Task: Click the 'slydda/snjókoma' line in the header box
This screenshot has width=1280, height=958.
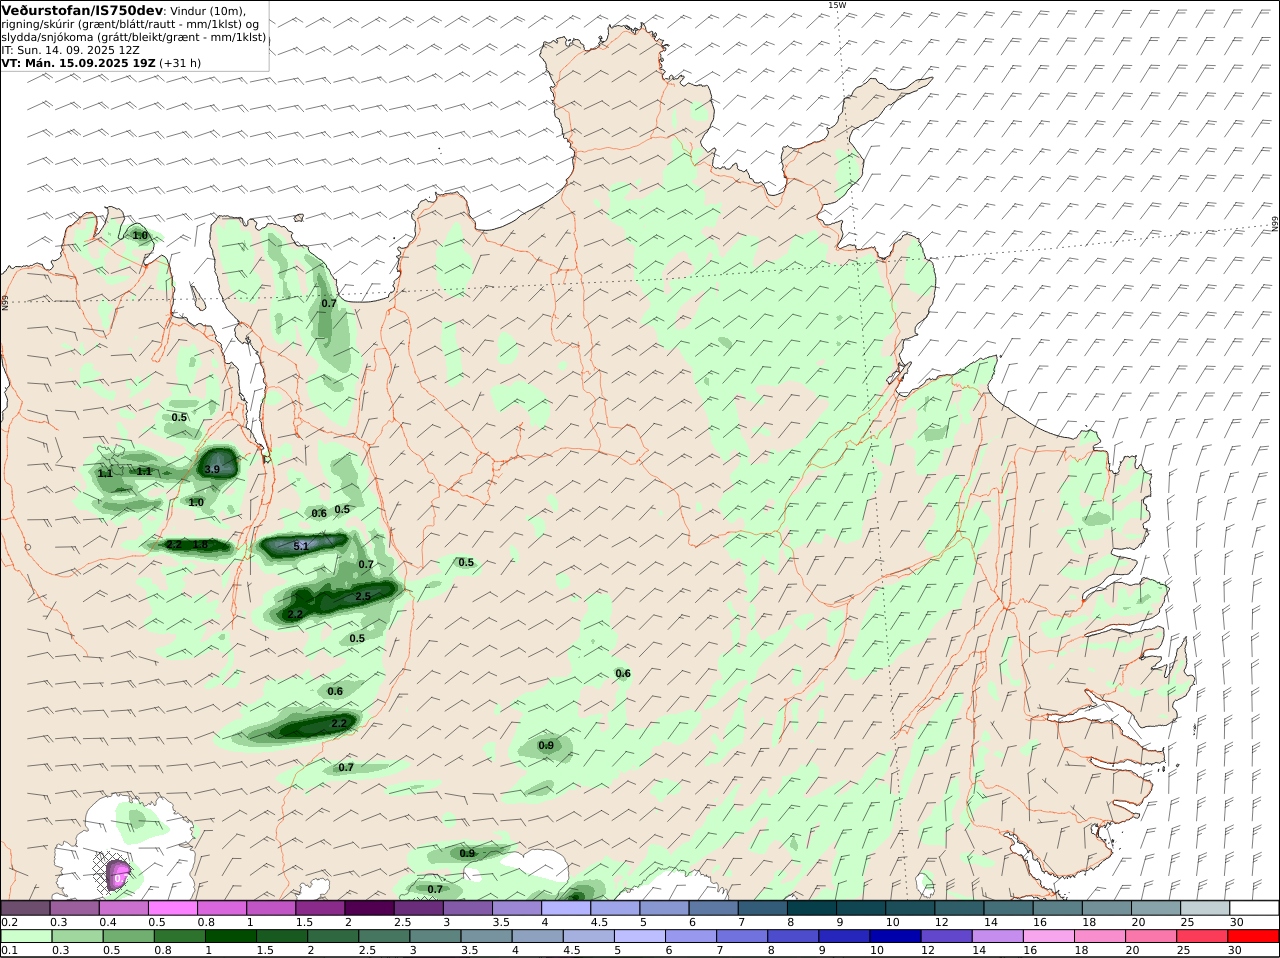Action: click(134, 36)
